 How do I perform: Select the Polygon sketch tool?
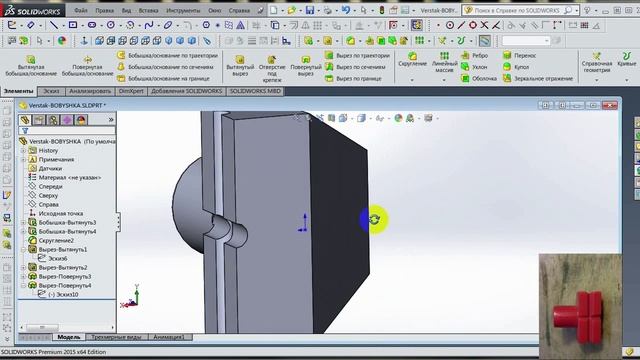point(206,25)
